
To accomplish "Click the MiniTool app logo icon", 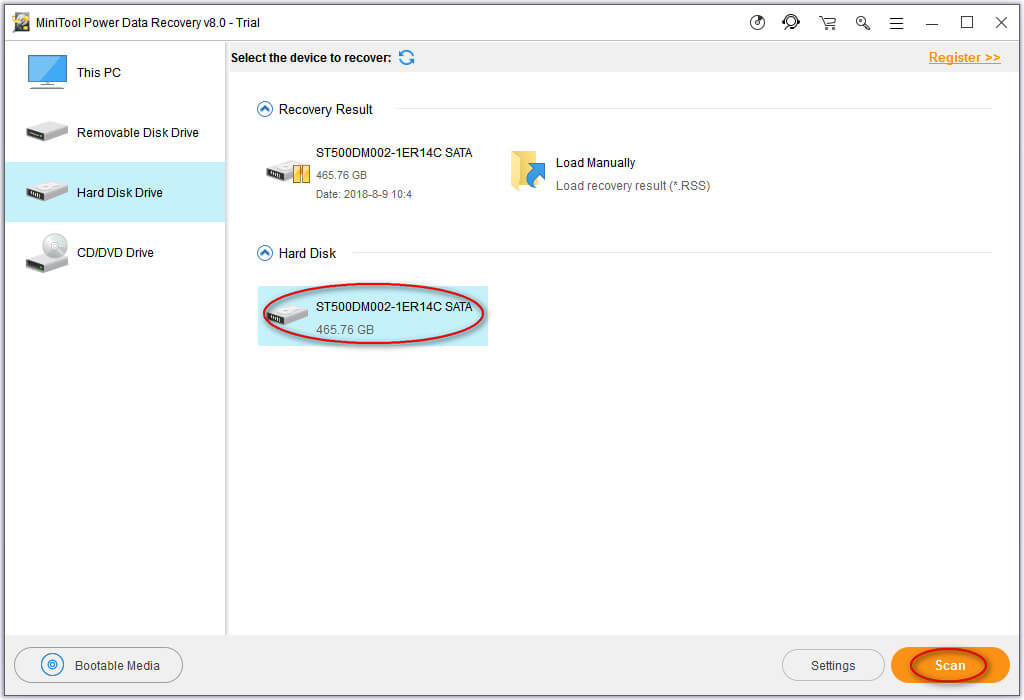I will coord(21,22).
